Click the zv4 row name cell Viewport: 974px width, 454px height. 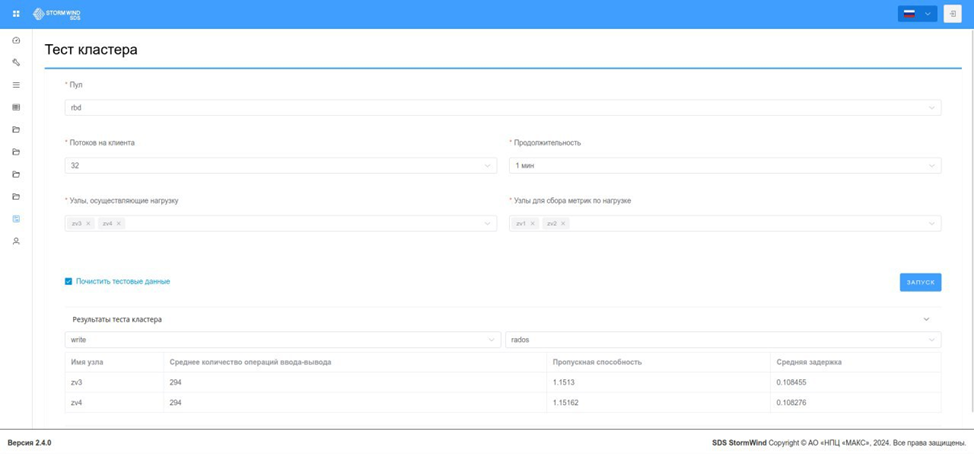point(114,402)
